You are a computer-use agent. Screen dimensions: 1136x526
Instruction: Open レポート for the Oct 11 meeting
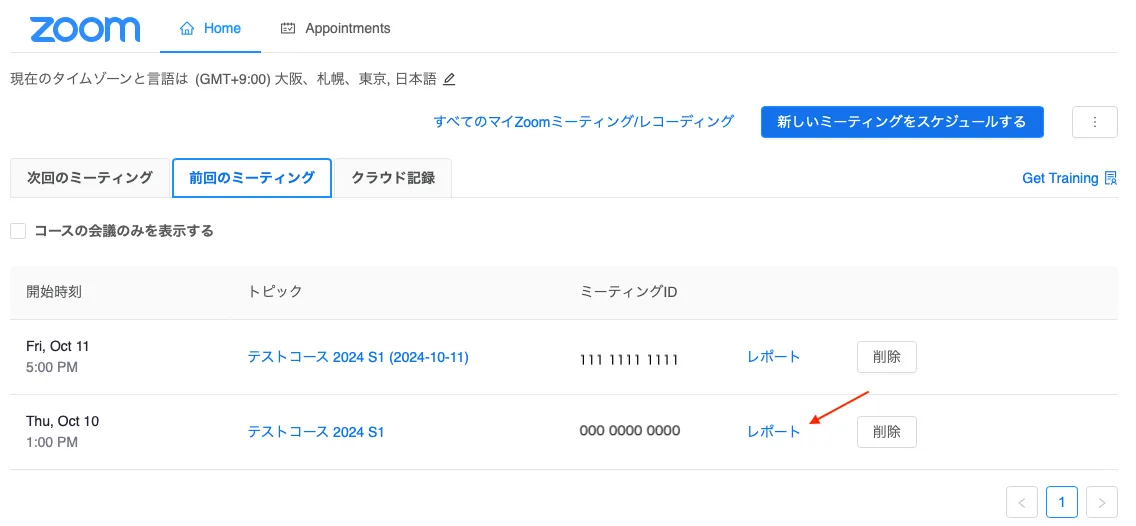[773, 357]
